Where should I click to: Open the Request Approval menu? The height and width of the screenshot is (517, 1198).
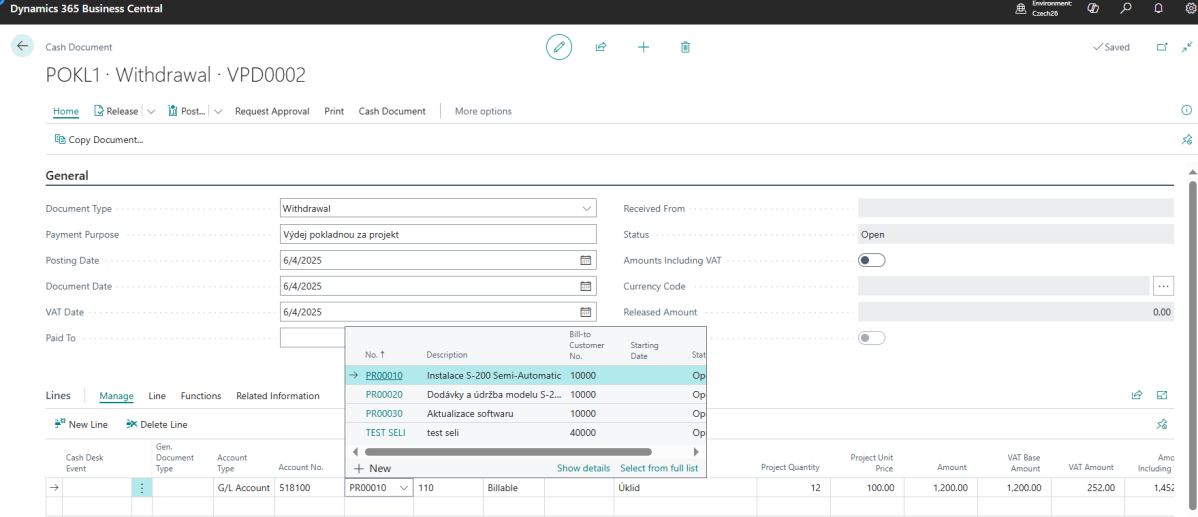click(x=272, y=111)
